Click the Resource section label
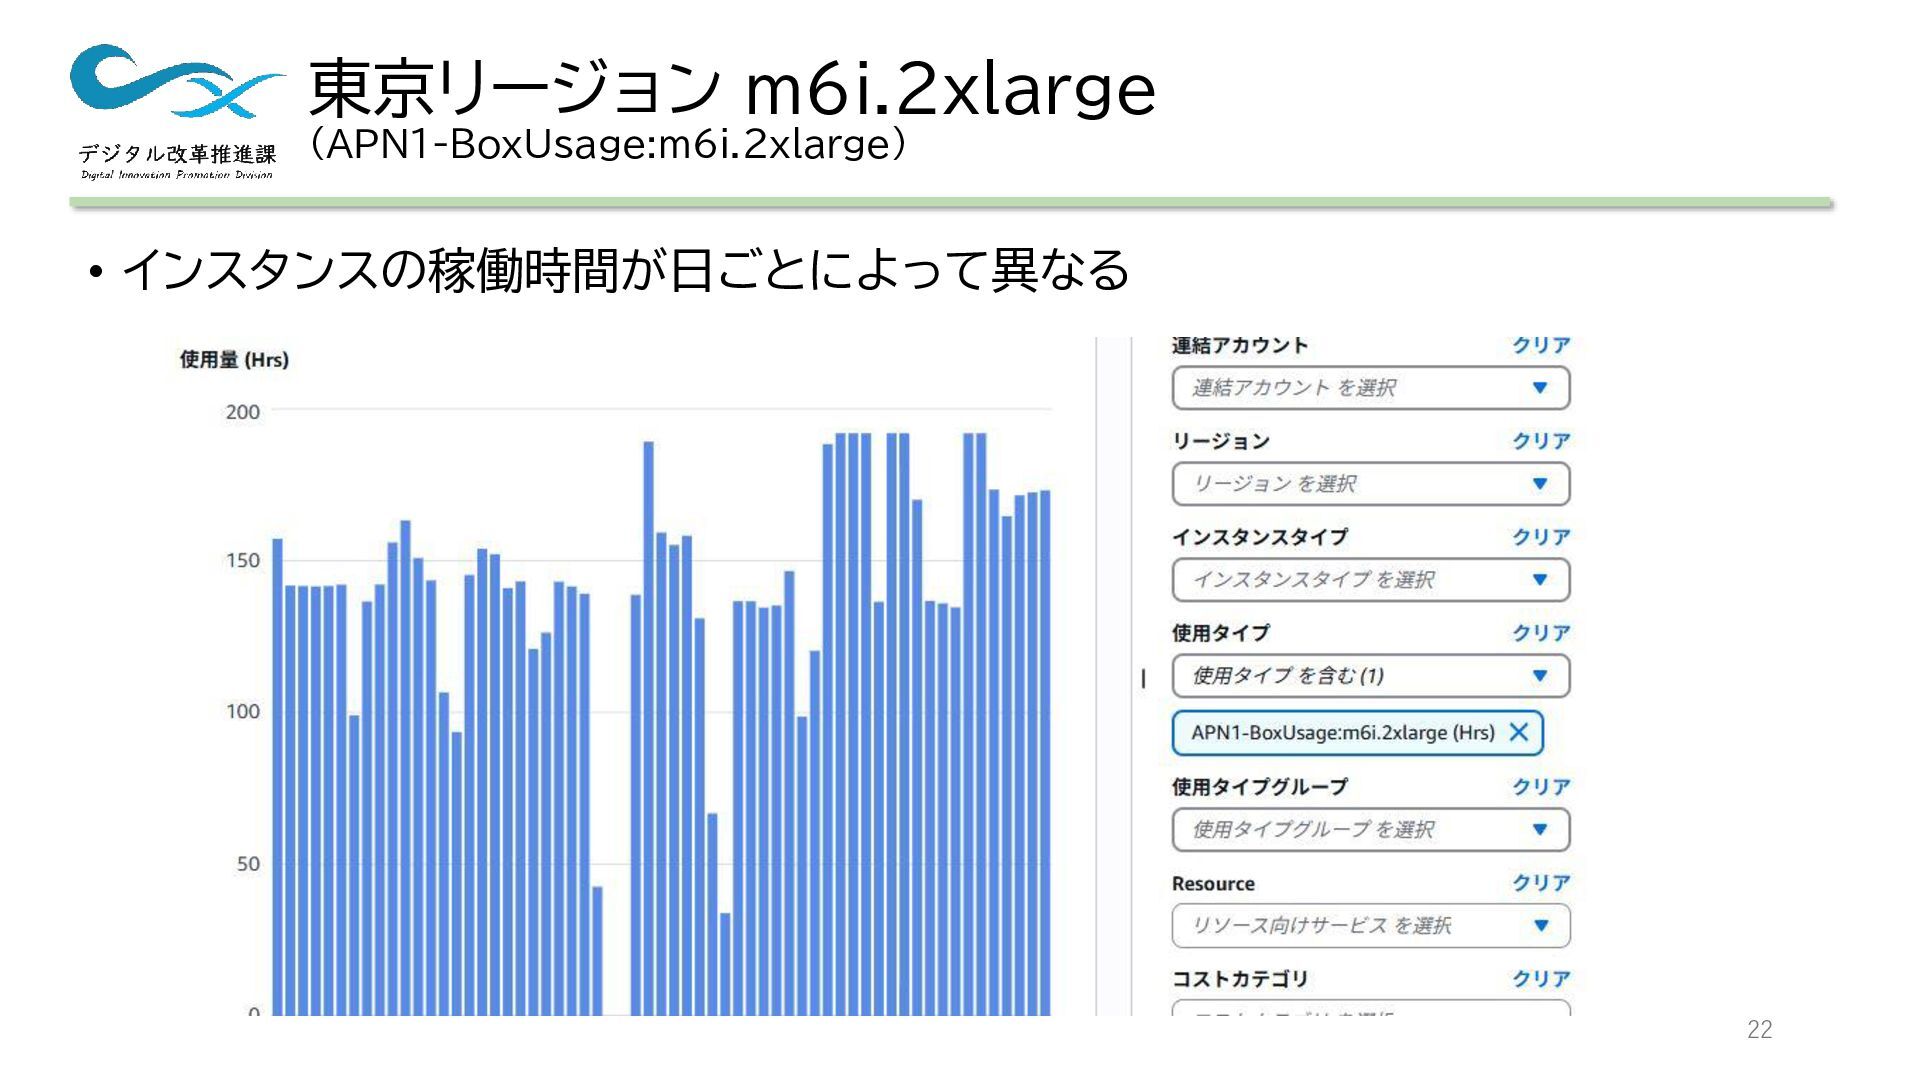Screen dimensions: 1920x1080 coord(1213,884)
